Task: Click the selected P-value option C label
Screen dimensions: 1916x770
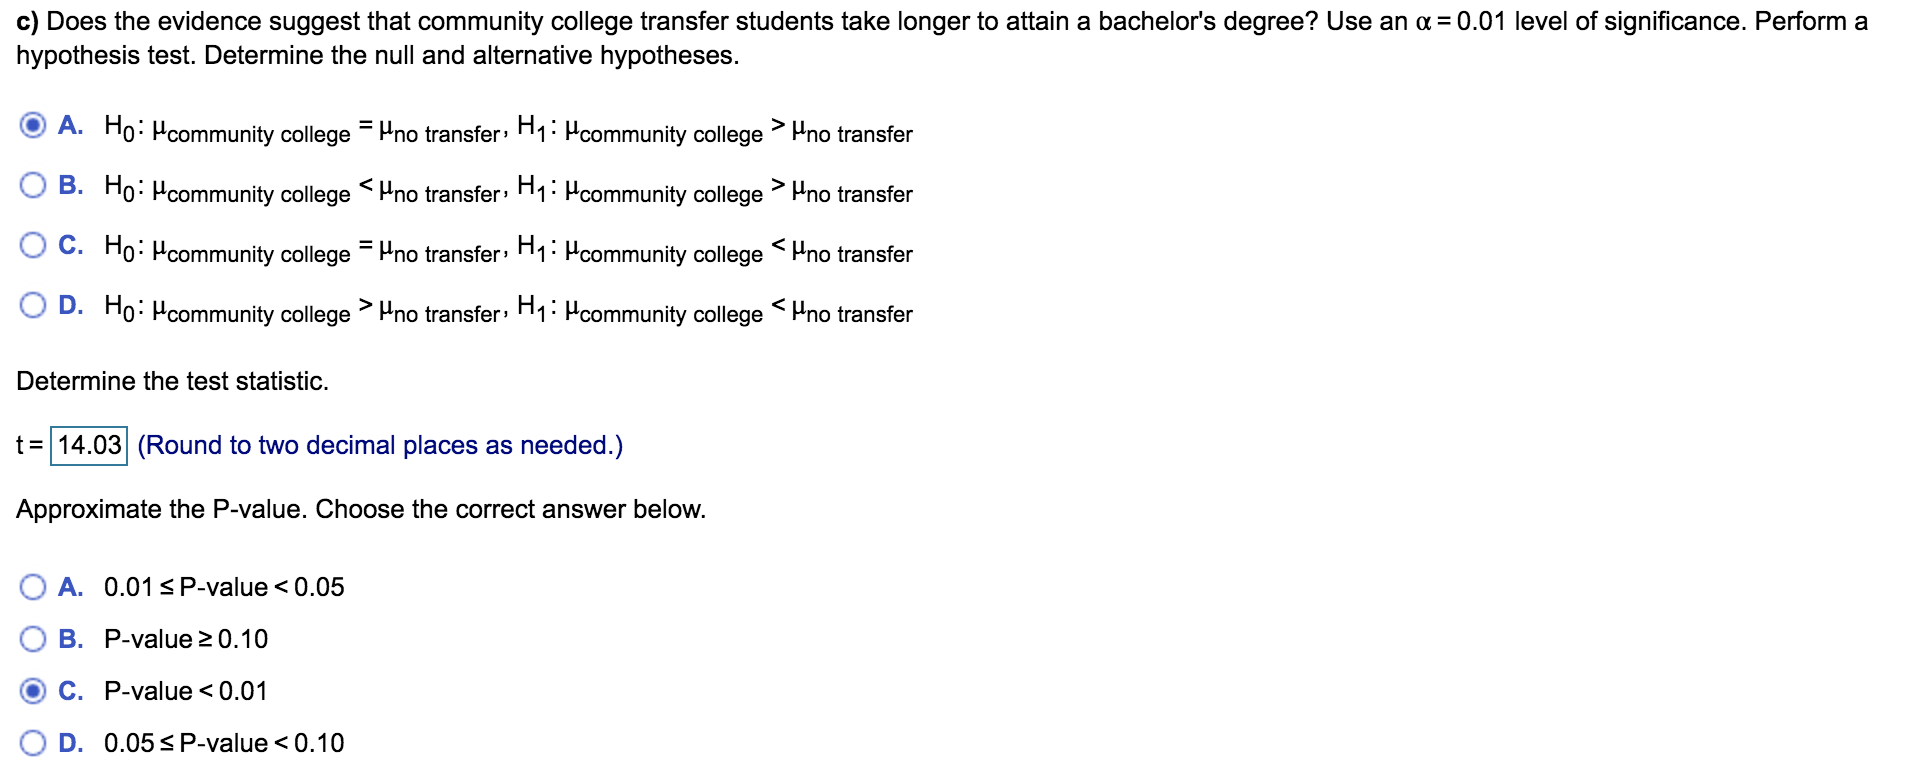Action: pyautogui.click(x=183, y=690)
